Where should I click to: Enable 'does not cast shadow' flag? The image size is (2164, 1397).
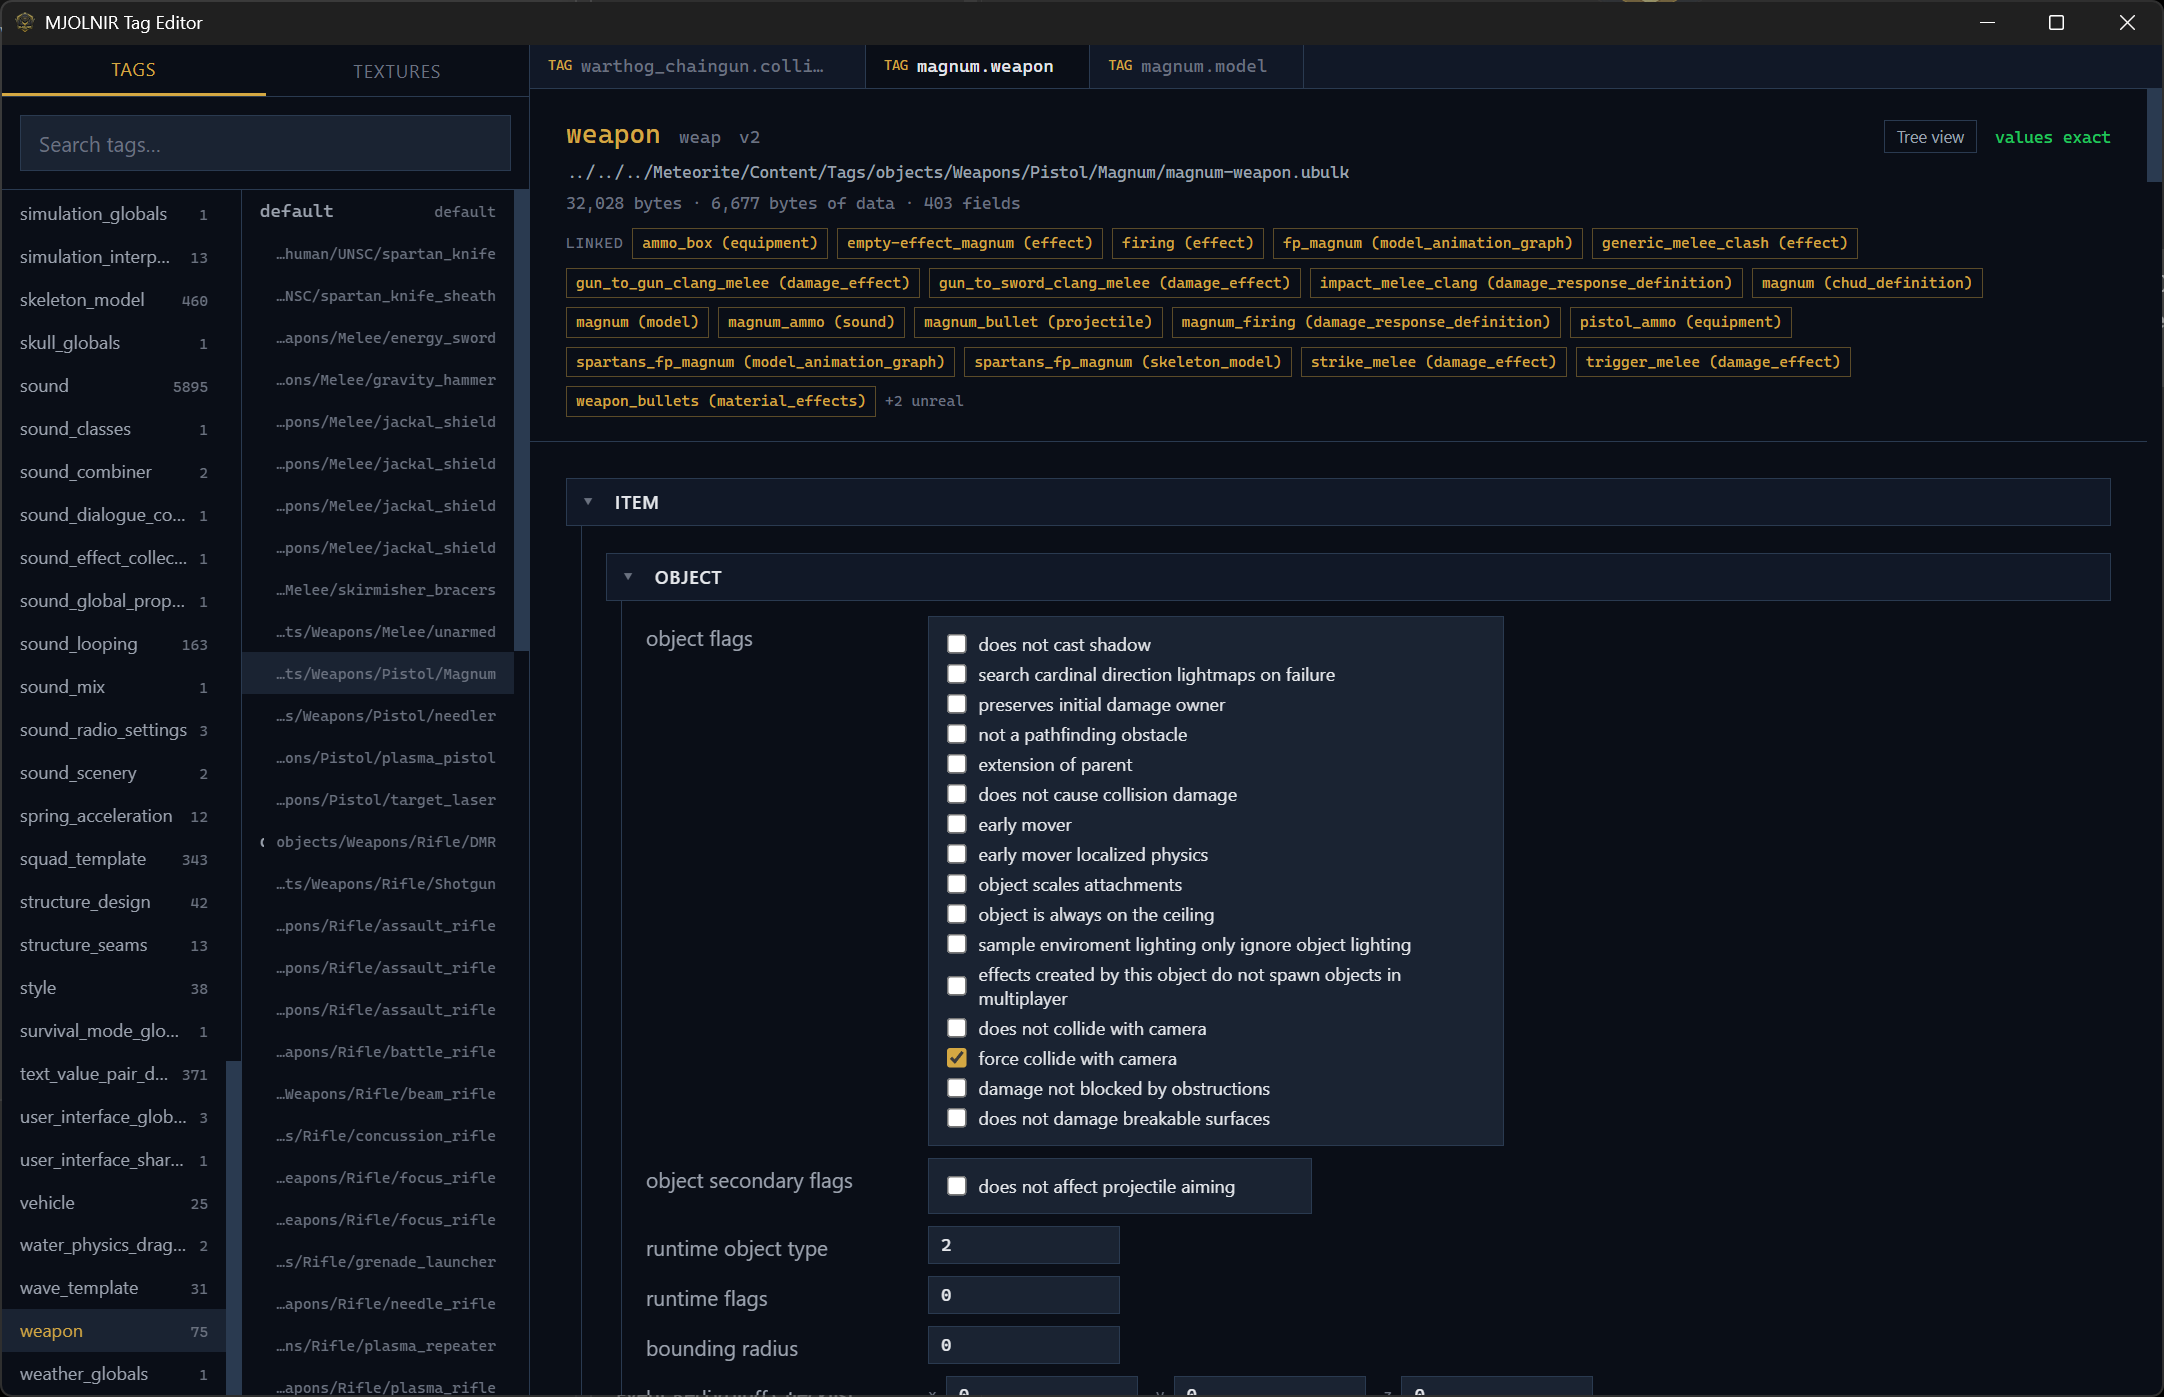tap(957, 644)
